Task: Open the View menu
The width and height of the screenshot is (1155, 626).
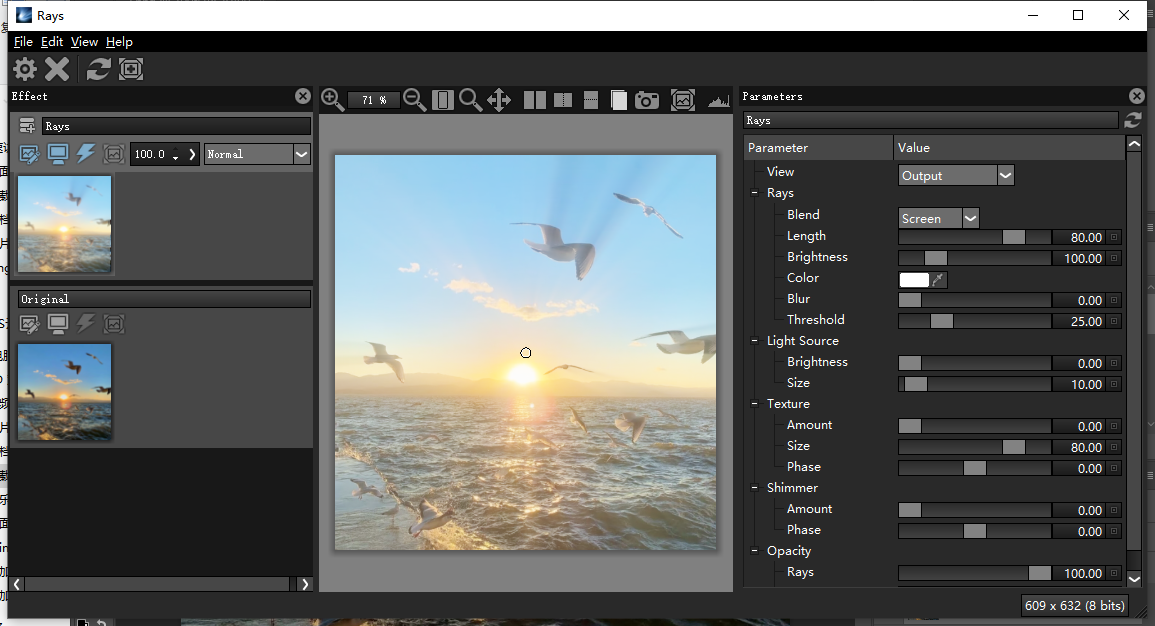Action: tap(84, 42)
